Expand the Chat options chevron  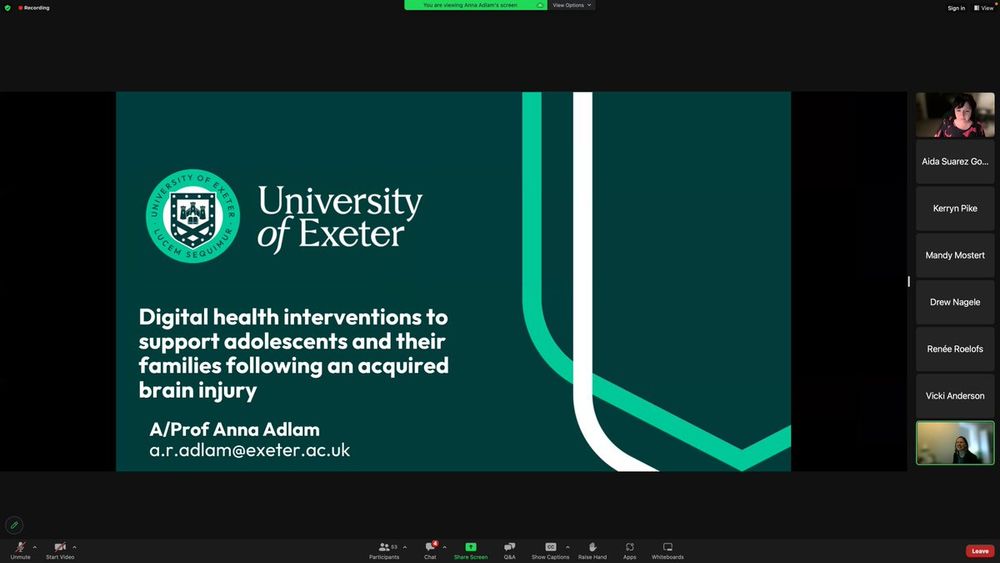[445, 547]
